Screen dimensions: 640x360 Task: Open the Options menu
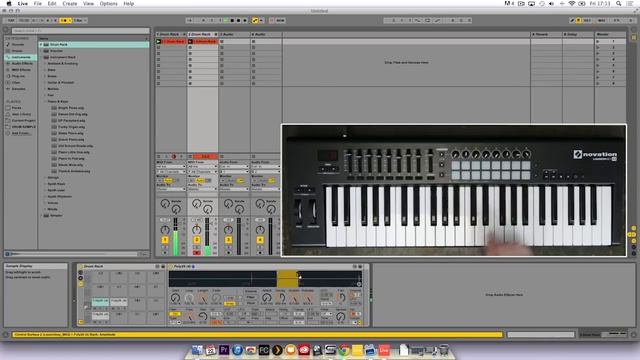pyautogui.click(x=109, y=4)
